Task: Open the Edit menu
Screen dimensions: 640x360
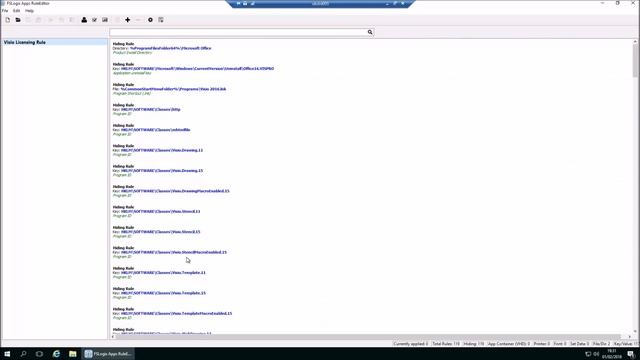Action: click(16, 11)
